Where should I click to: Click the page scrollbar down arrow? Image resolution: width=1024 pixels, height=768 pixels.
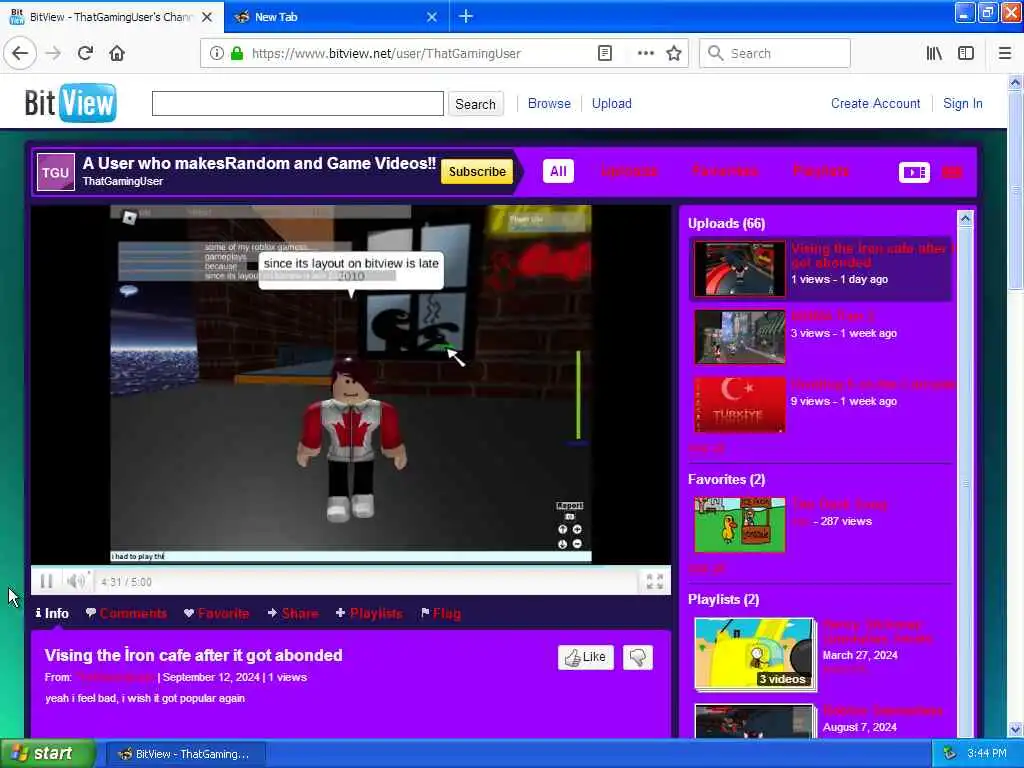(x=1015, y=729)
